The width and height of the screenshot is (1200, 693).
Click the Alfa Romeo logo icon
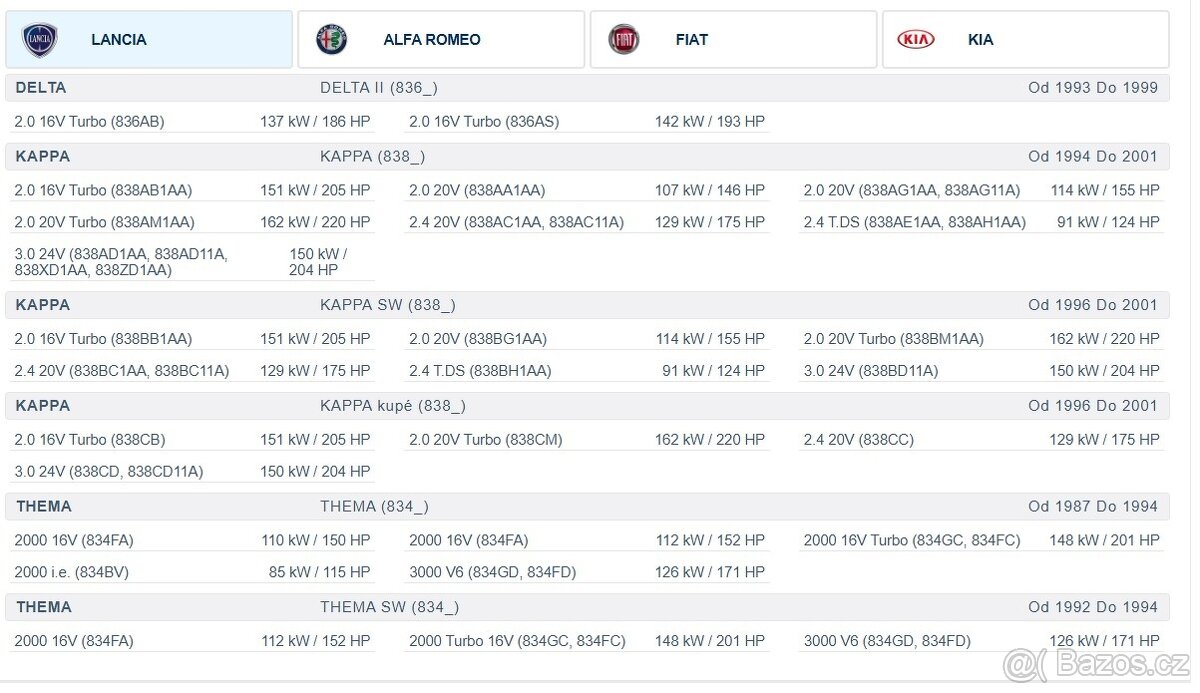pyautogui.click(x=332, y=40)
